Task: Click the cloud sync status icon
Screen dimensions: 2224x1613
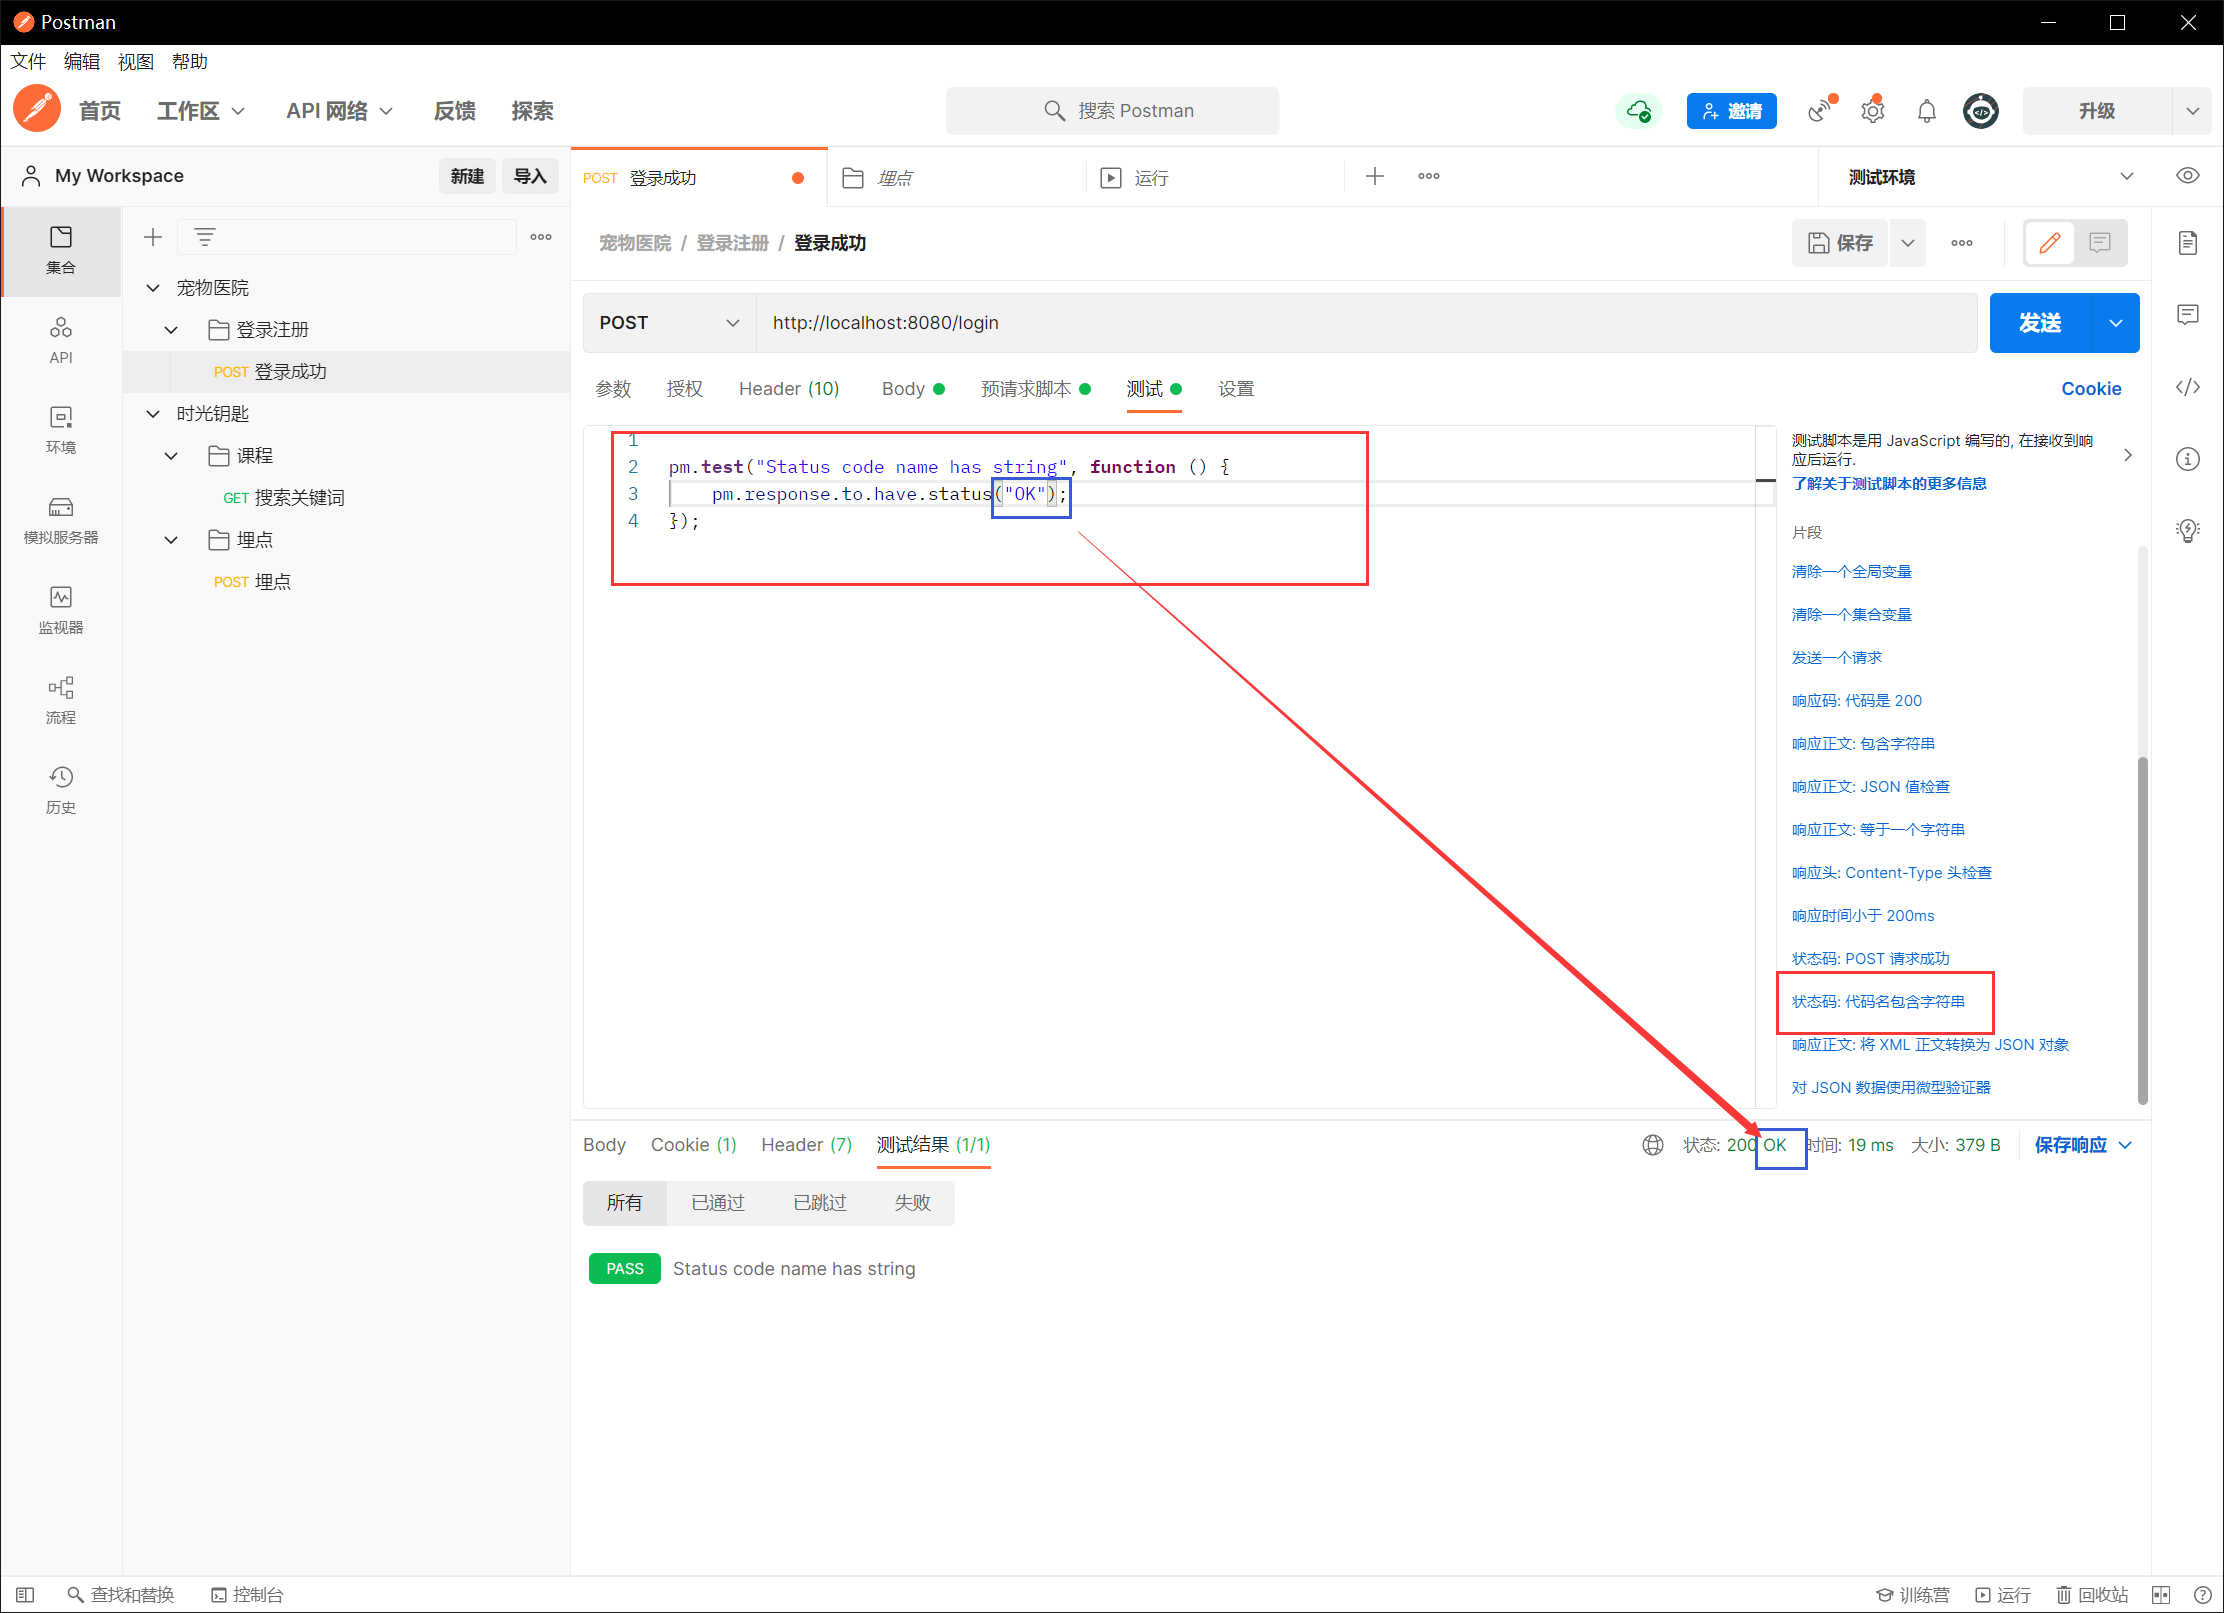Action: pyautogui.click(x=1638, y=111)
